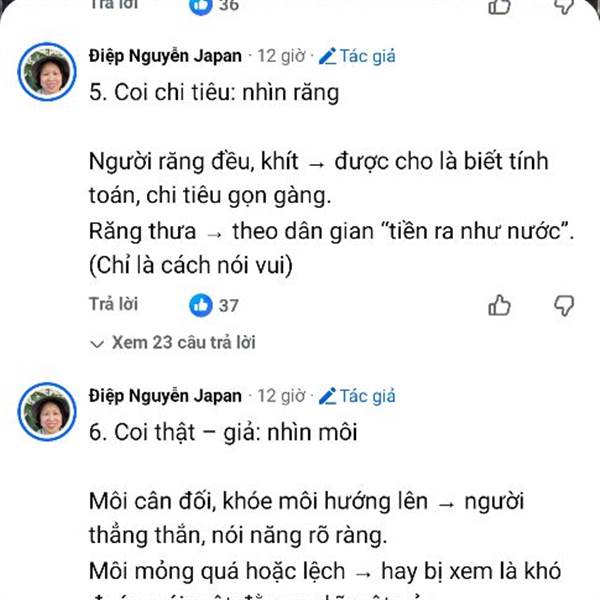Viewport: 600px width, 600px height.
Task: Click the blue like reaction icon beside 36
Action: 202,5
